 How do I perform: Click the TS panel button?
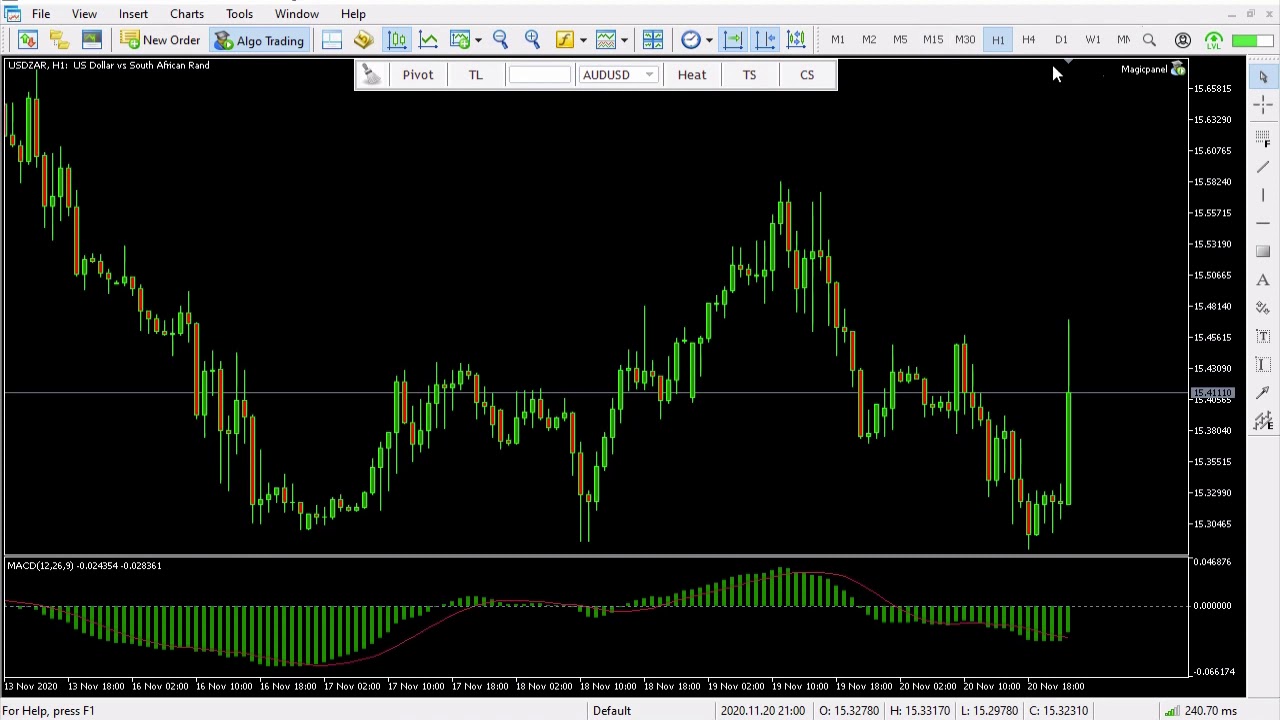pos(749,75)
